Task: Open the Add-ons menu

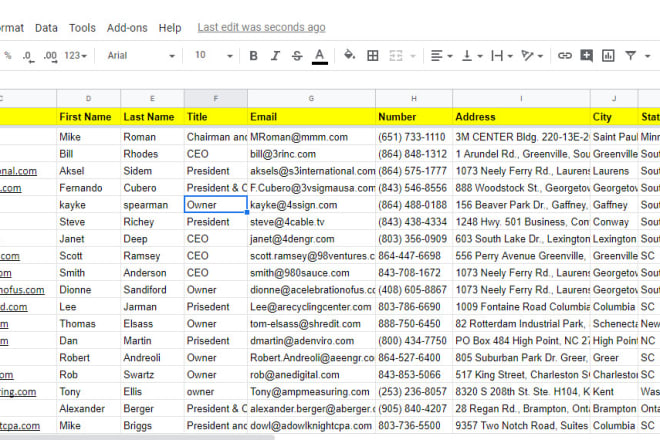Action: coord(127,28)
